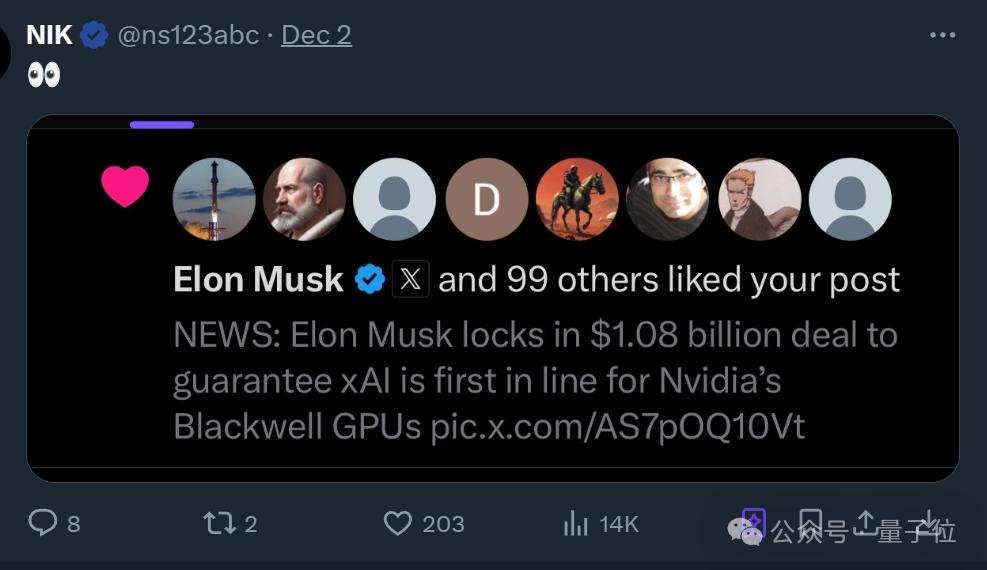Image resolution: width=987 pixels, height=570 pixels.
Task: Click NIK's blue verified badge
Action: coord(94,35)
